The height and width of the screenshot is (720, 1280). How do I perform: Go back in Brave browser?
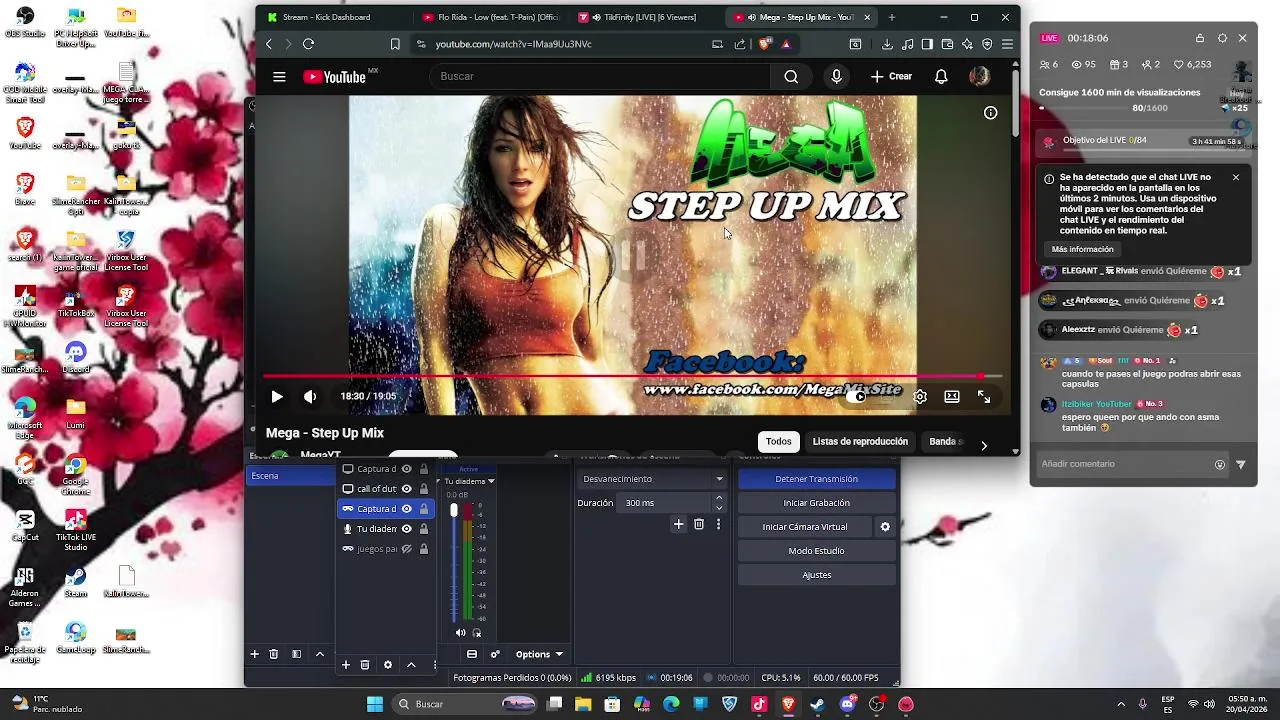point(268,44)
